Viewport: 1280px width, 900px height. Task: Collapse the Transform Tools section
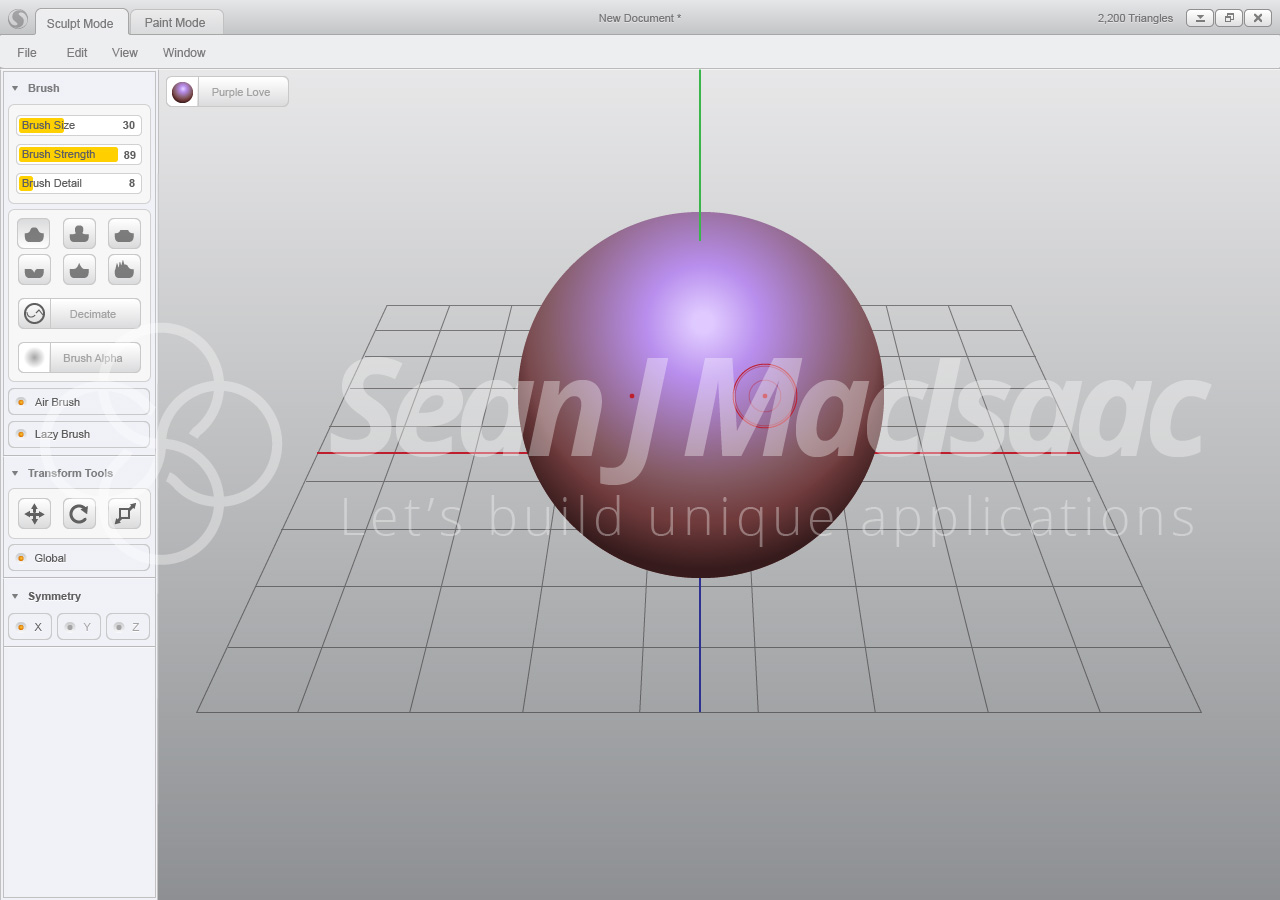[x=15, y=473]
